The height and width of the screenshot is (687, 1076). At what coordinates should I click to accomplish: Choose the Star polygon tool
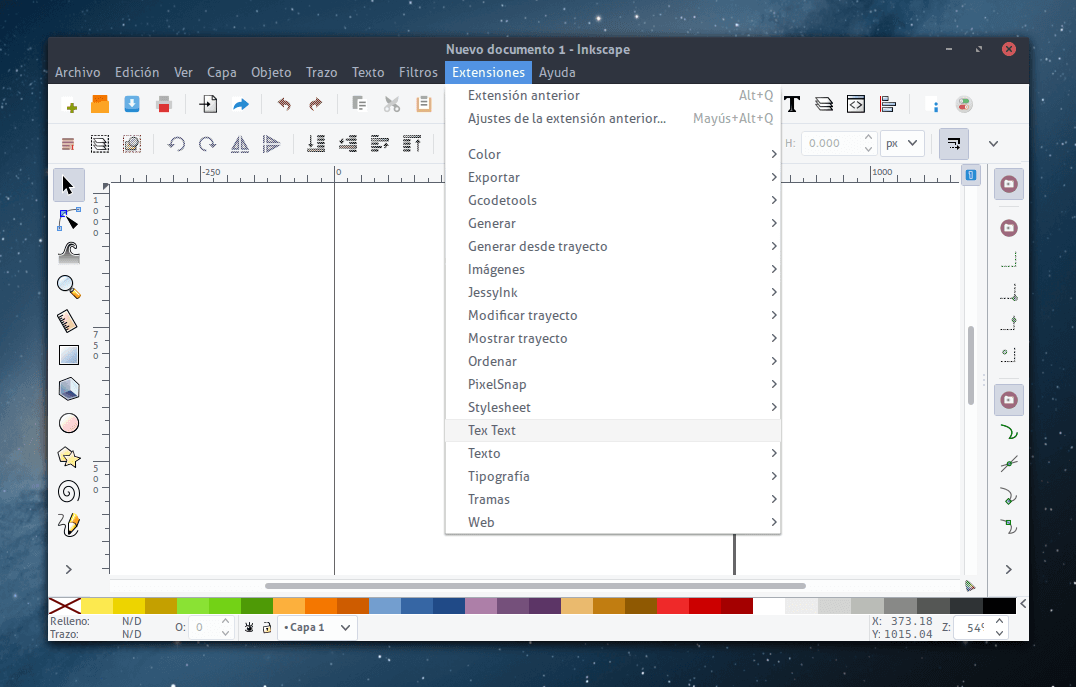coord(68,457)
